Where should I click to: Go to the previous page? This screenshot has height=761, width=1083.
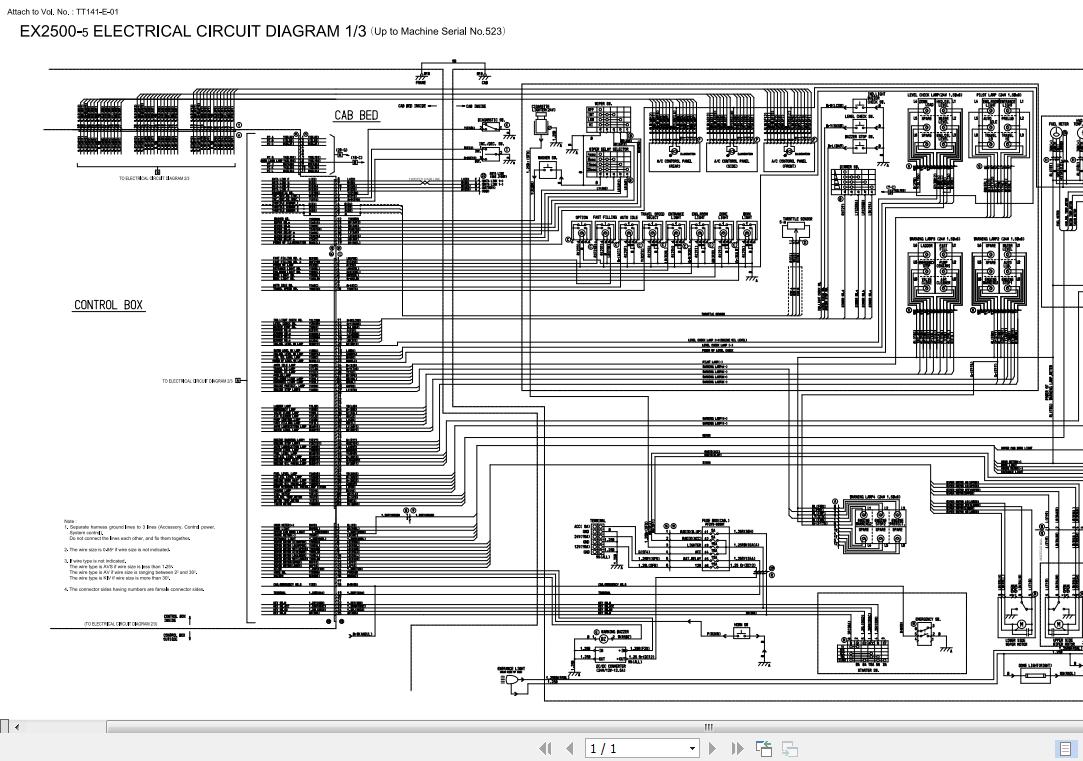coord(570,749)
